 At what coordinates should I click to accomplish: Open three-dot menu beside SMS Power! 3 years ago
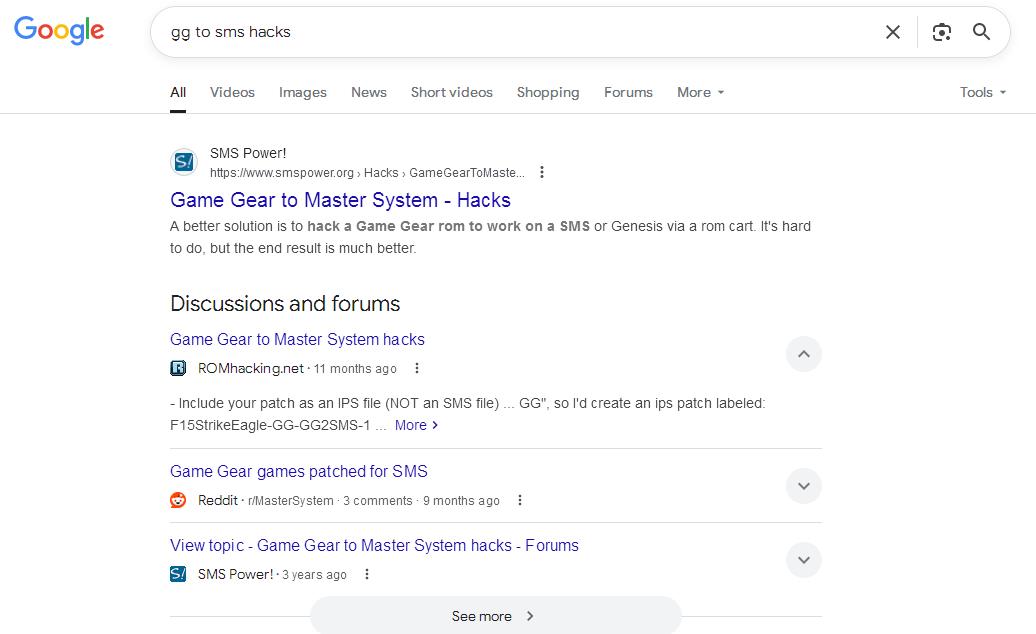(367, 574)
